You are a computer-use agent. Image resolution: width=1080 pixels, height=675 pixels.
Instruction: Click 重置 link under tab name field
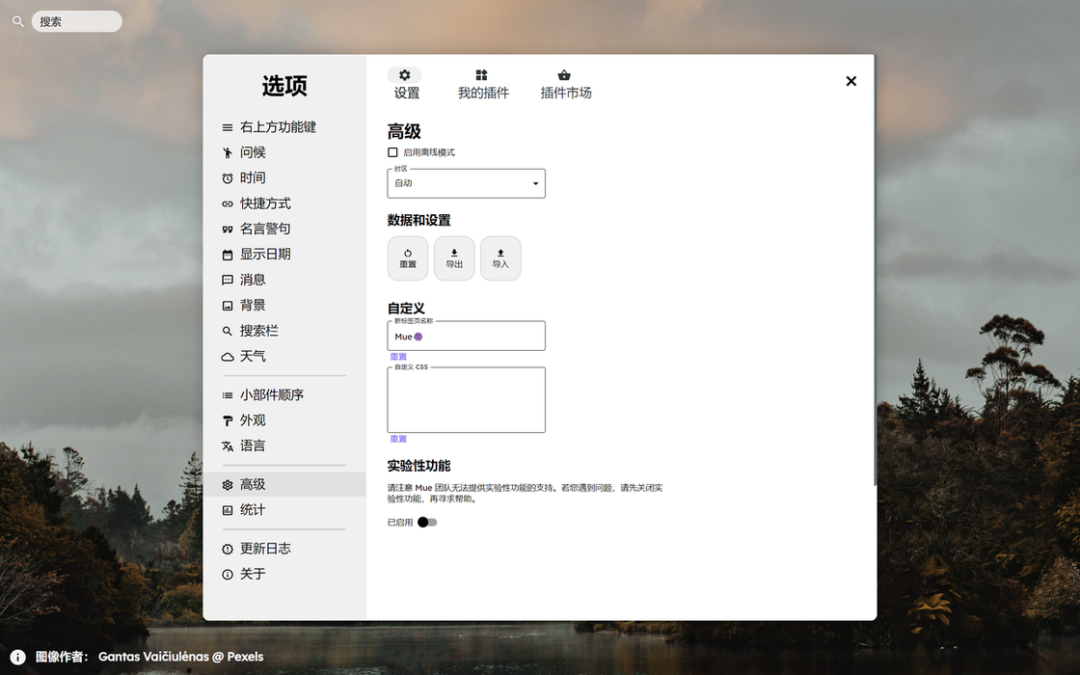tap(398, 357)
